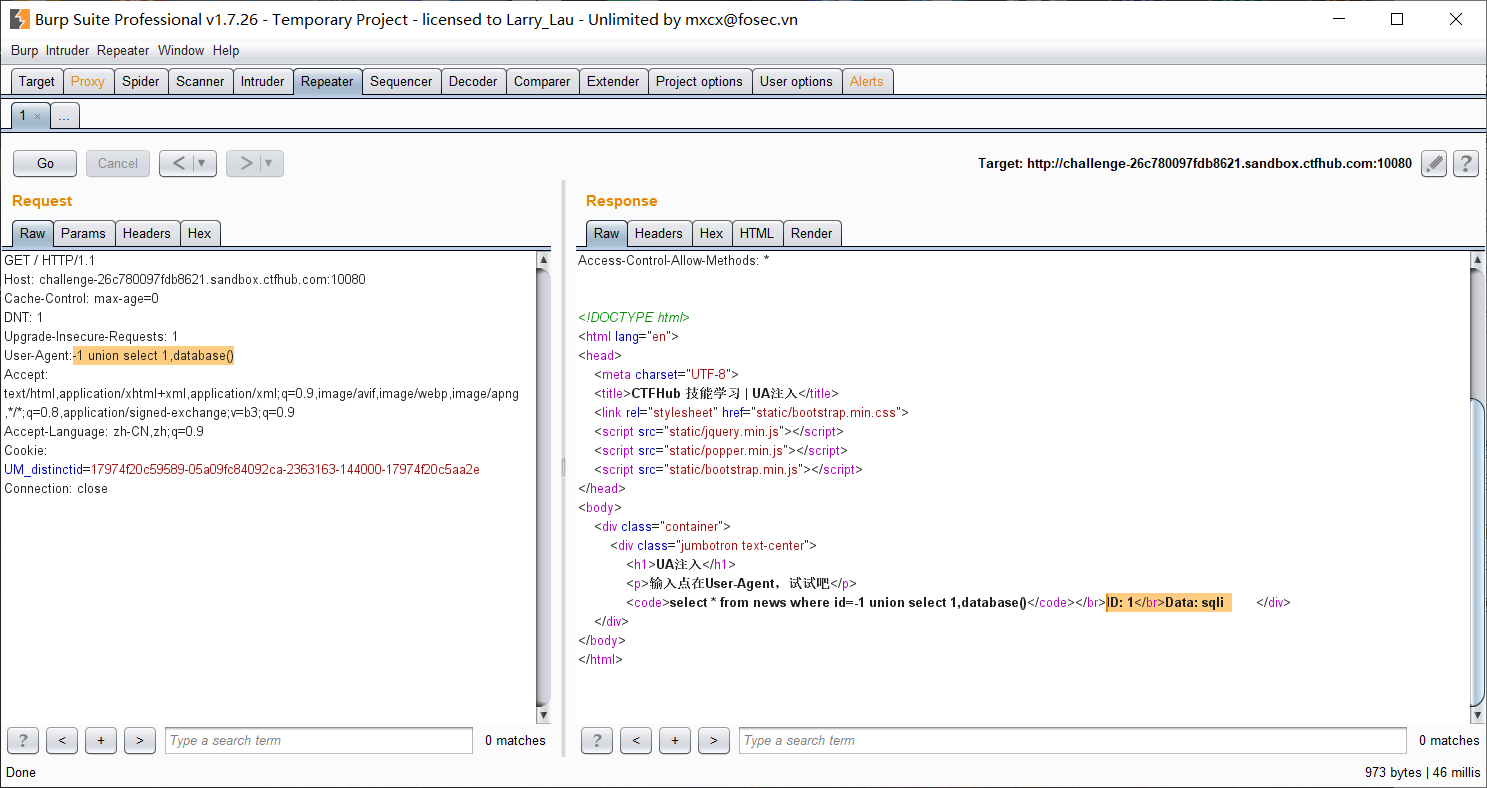Open the Burp menu
1487x788 pixels.
click(x=24, y=50)
